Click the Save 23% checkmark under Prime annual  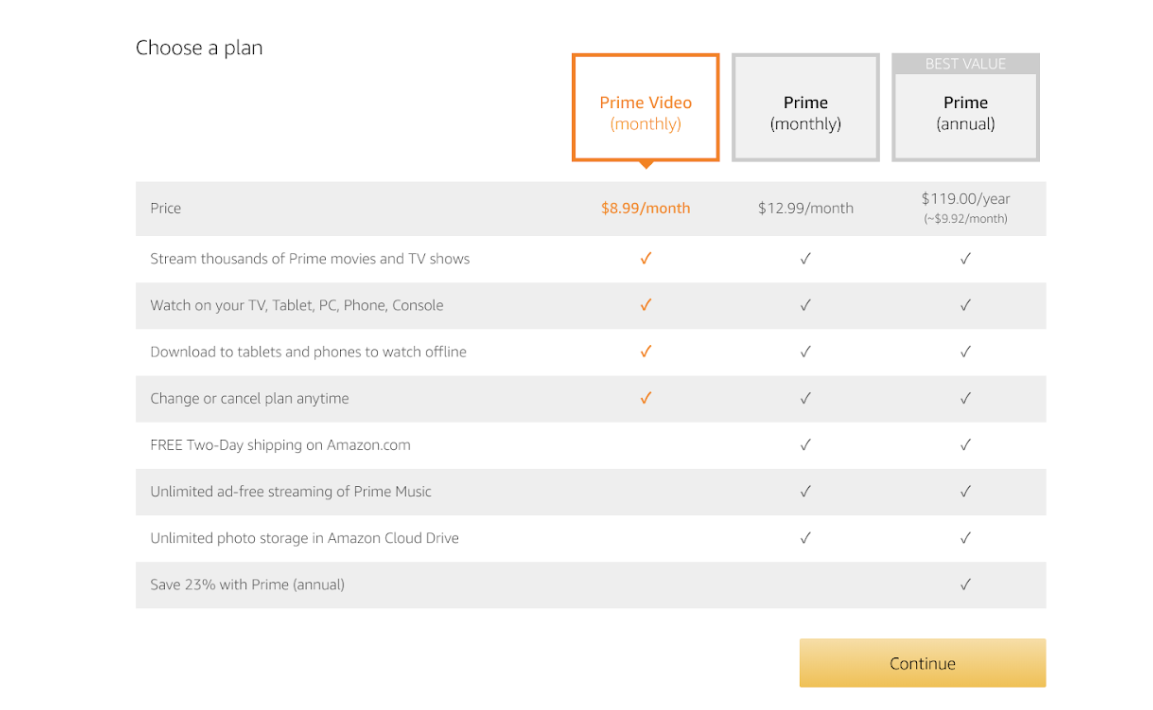tap(965, 584)
